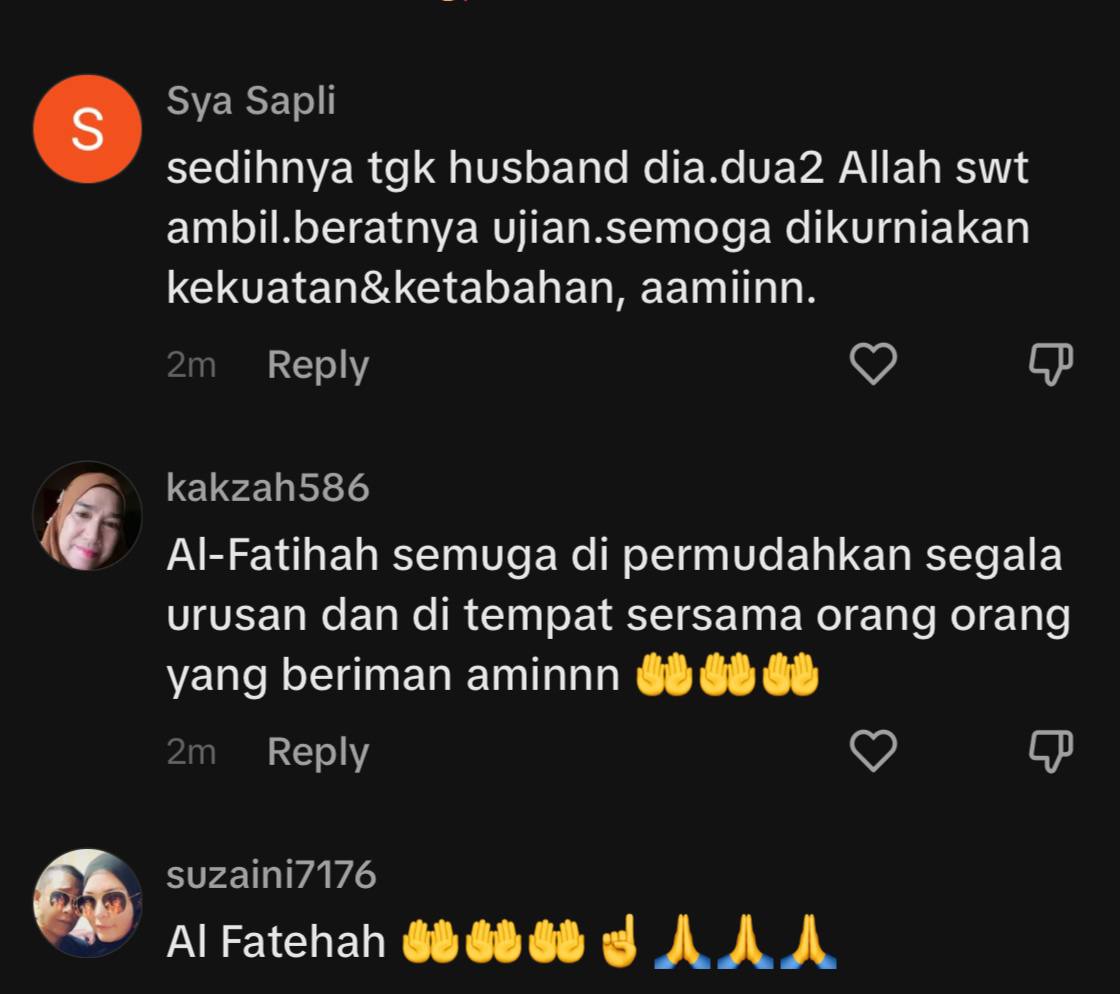Open Sya Sapli's orange S avatar
This screenshot has height=994, width=1120.
coord(87,129)
